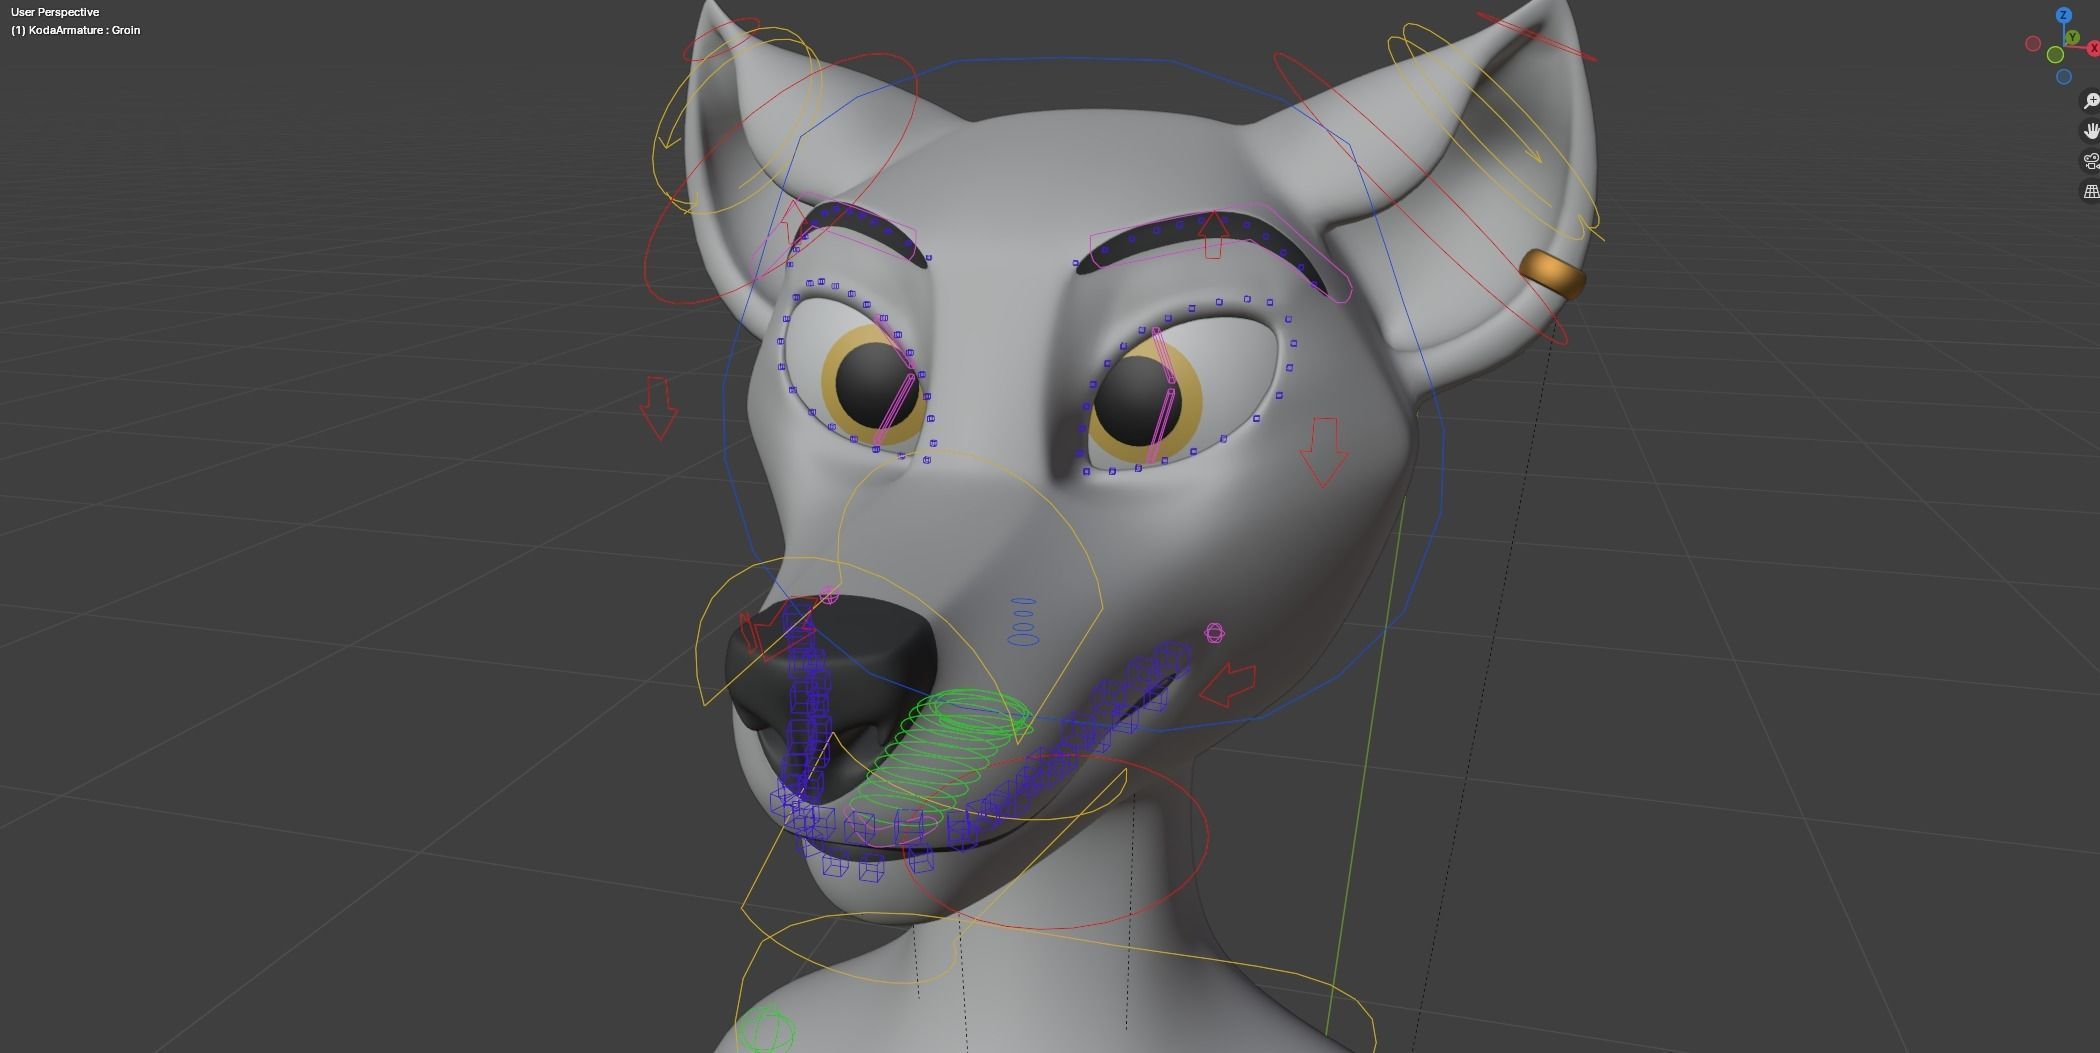This screenshot has width=2100, height=1053.
Task: Select the pink sphere control at mouth corner
Action: (x=1214, y=633)
